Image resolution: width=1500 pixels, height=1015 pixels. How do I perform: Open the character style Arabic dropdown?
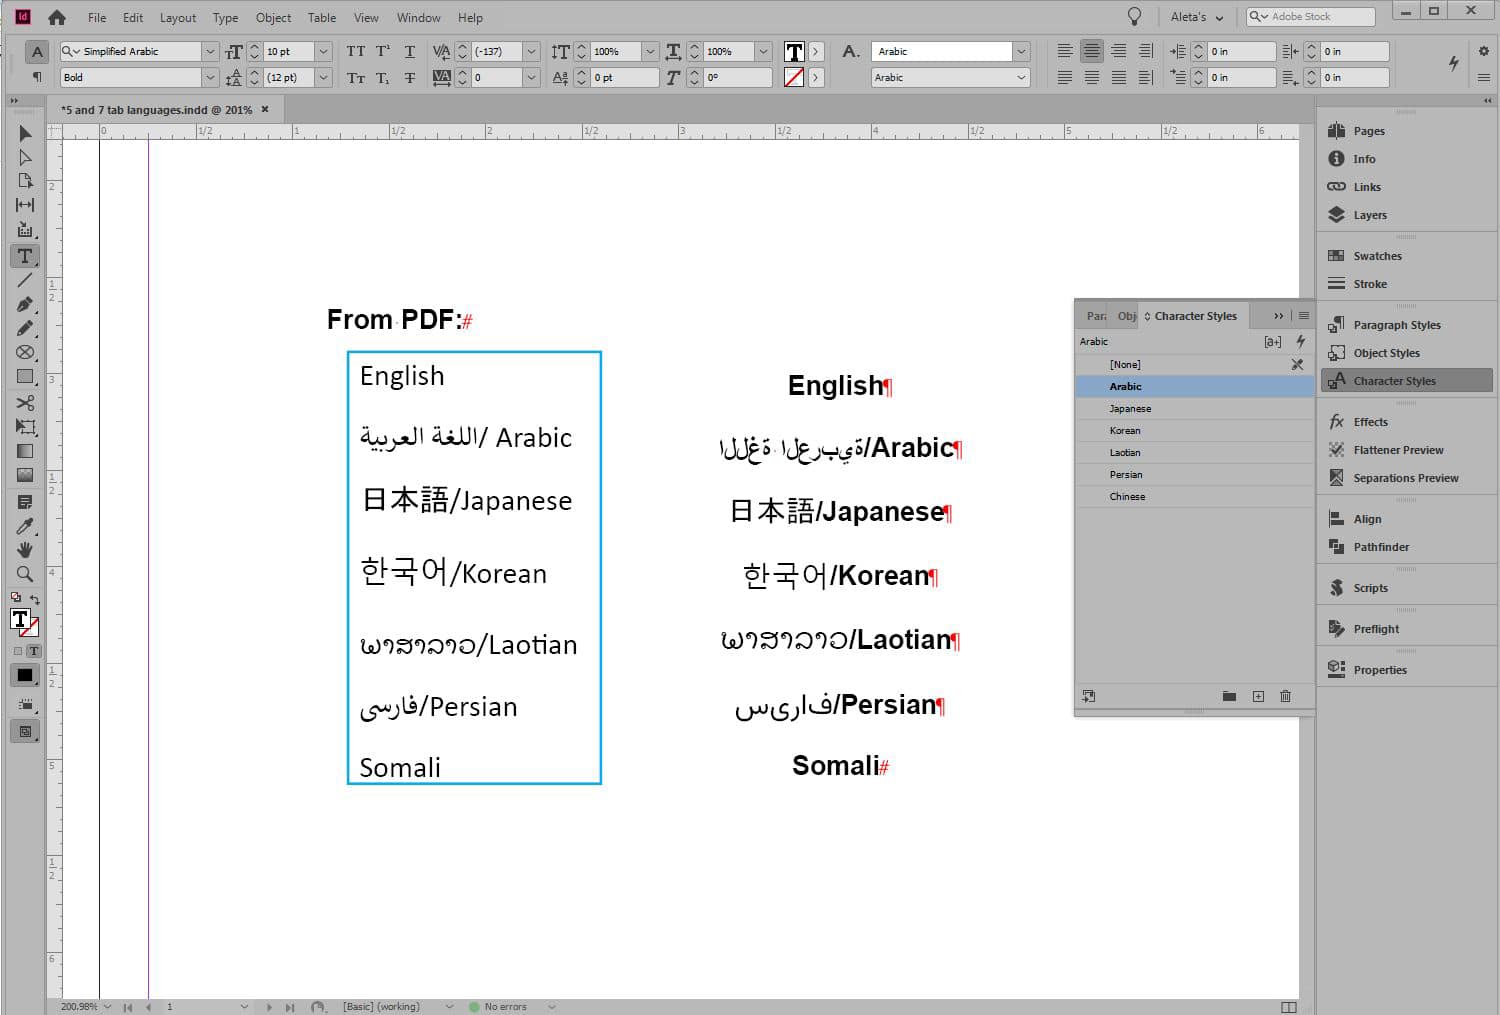click(1021, 51)
